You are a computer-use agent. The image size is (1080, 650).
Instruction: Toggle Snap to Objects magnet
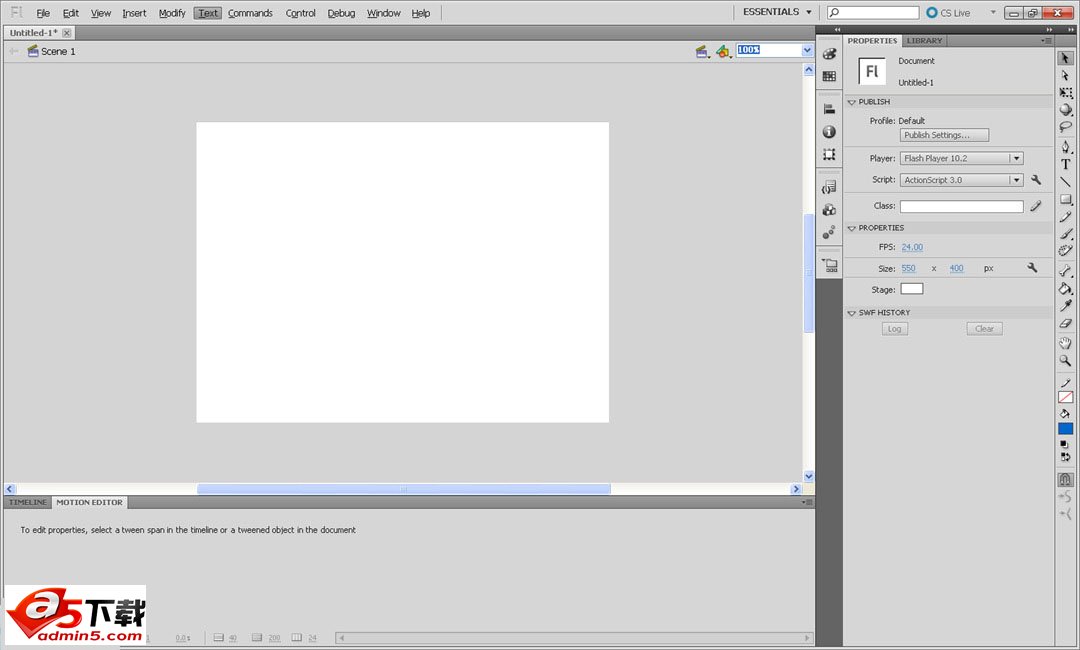coord(1066,480)
